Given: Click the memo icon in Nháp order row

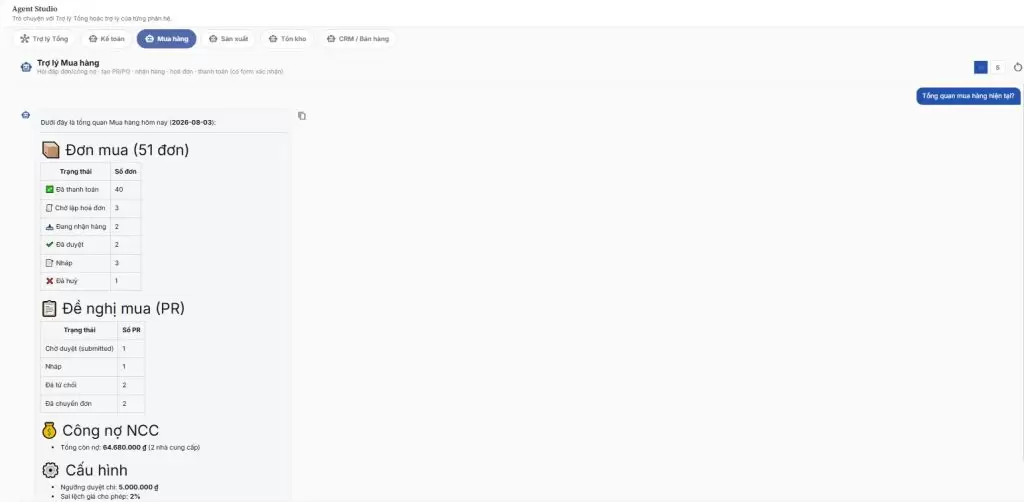Looking at the screenshot, I should tap(50, 262).
